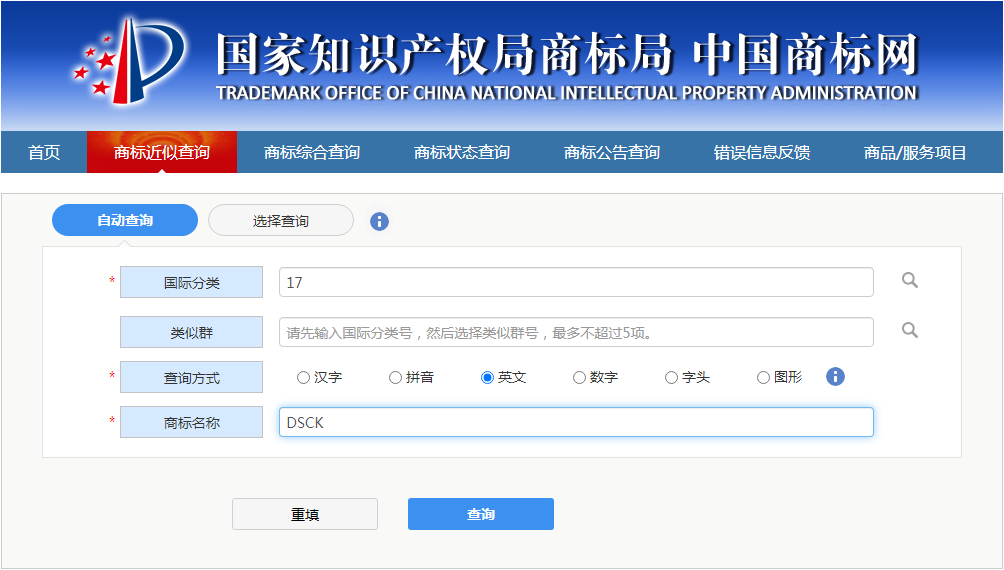Image resolution: width=1004 pixels, height=570 pixels.
Task: Switch to 选择查询 tab
Action: [280, 220]
